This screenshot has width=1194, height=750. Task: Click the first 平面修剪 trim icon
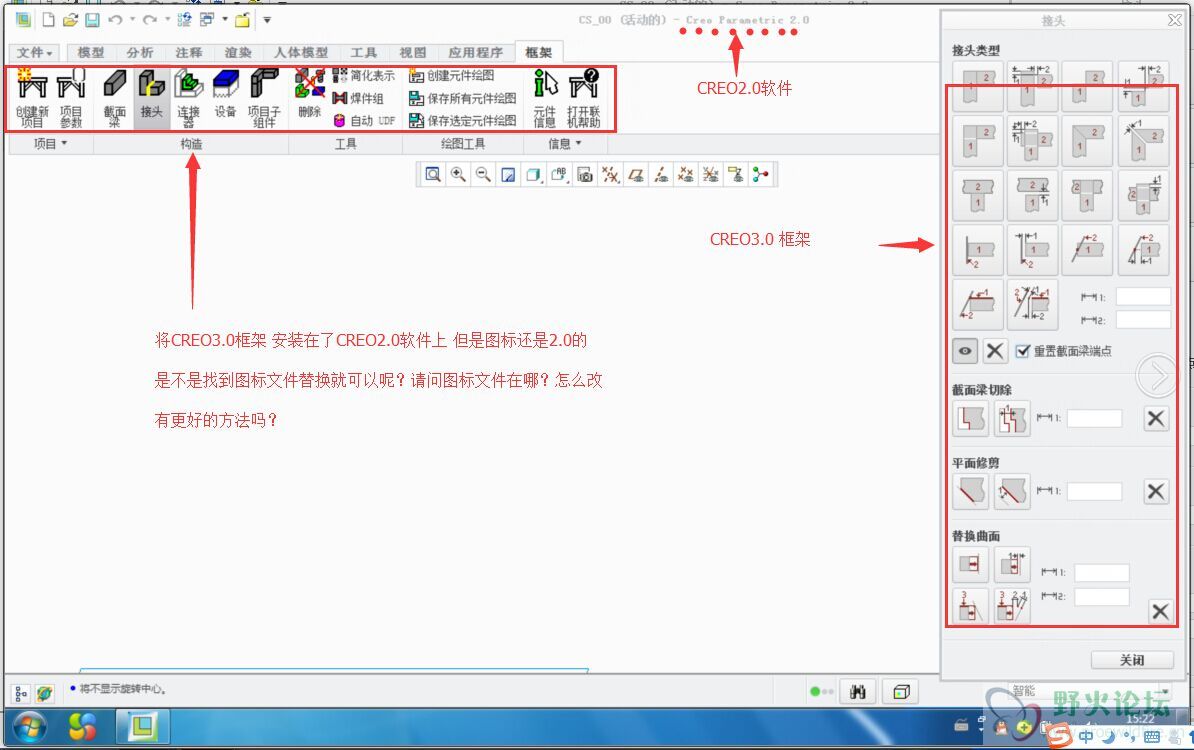coord(971,492)
